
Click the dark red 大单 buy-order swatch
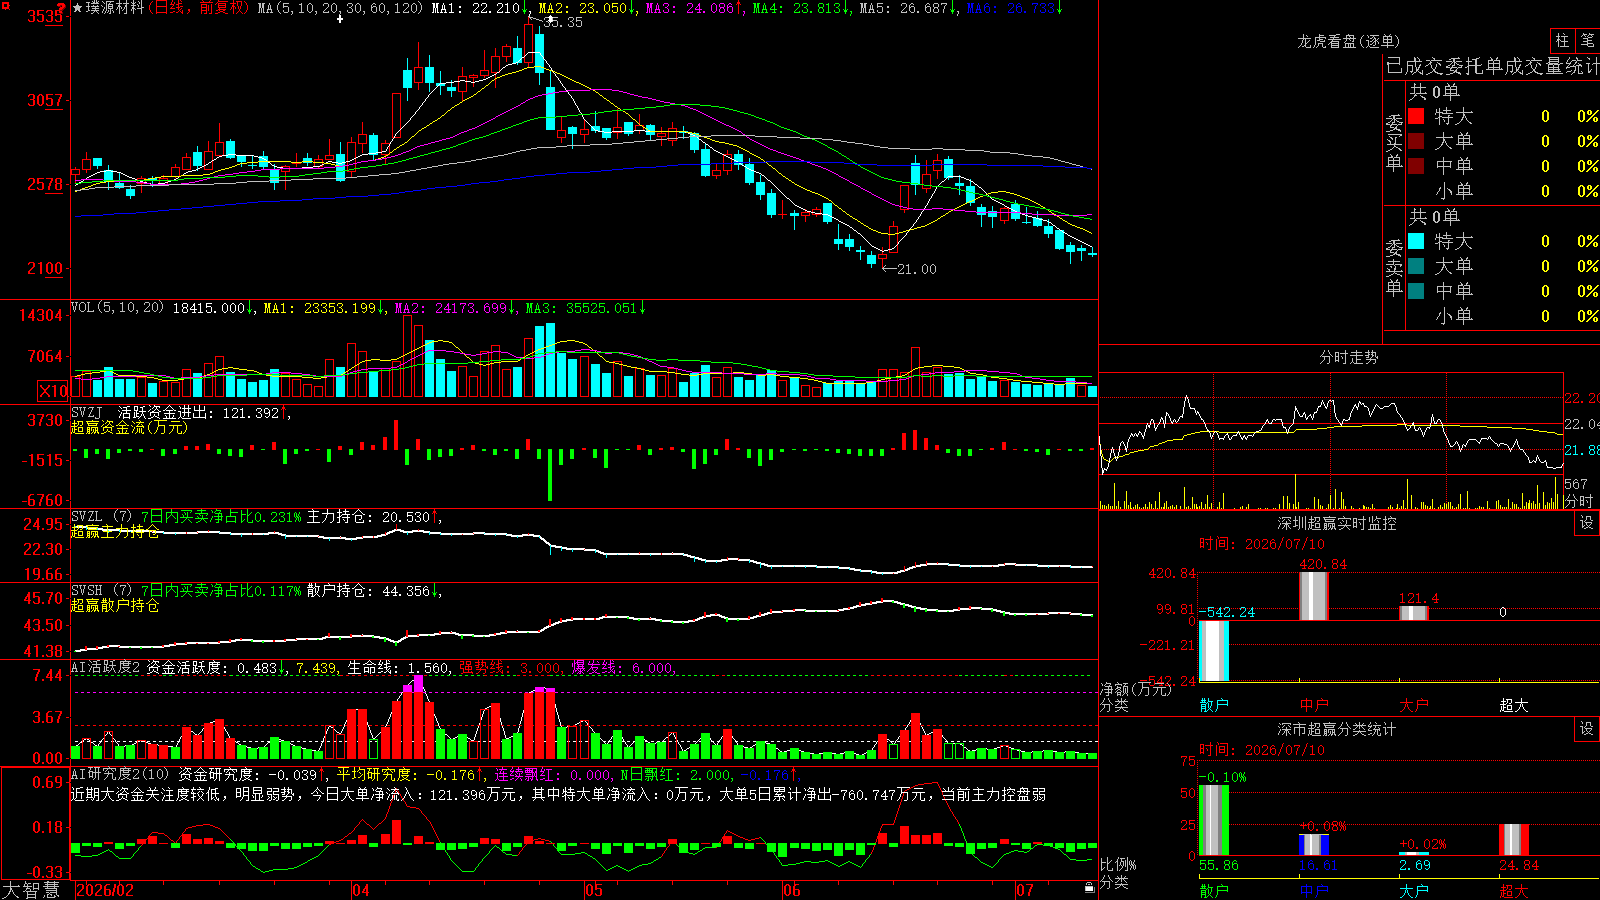(x=1416, y=141)
